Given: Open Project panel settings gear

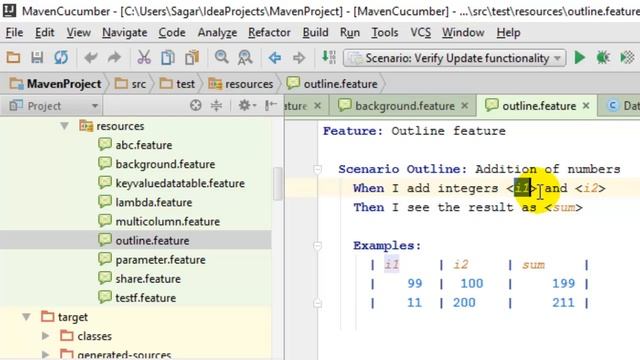Looking at the screenshot, I should click(x=247, y=106).
